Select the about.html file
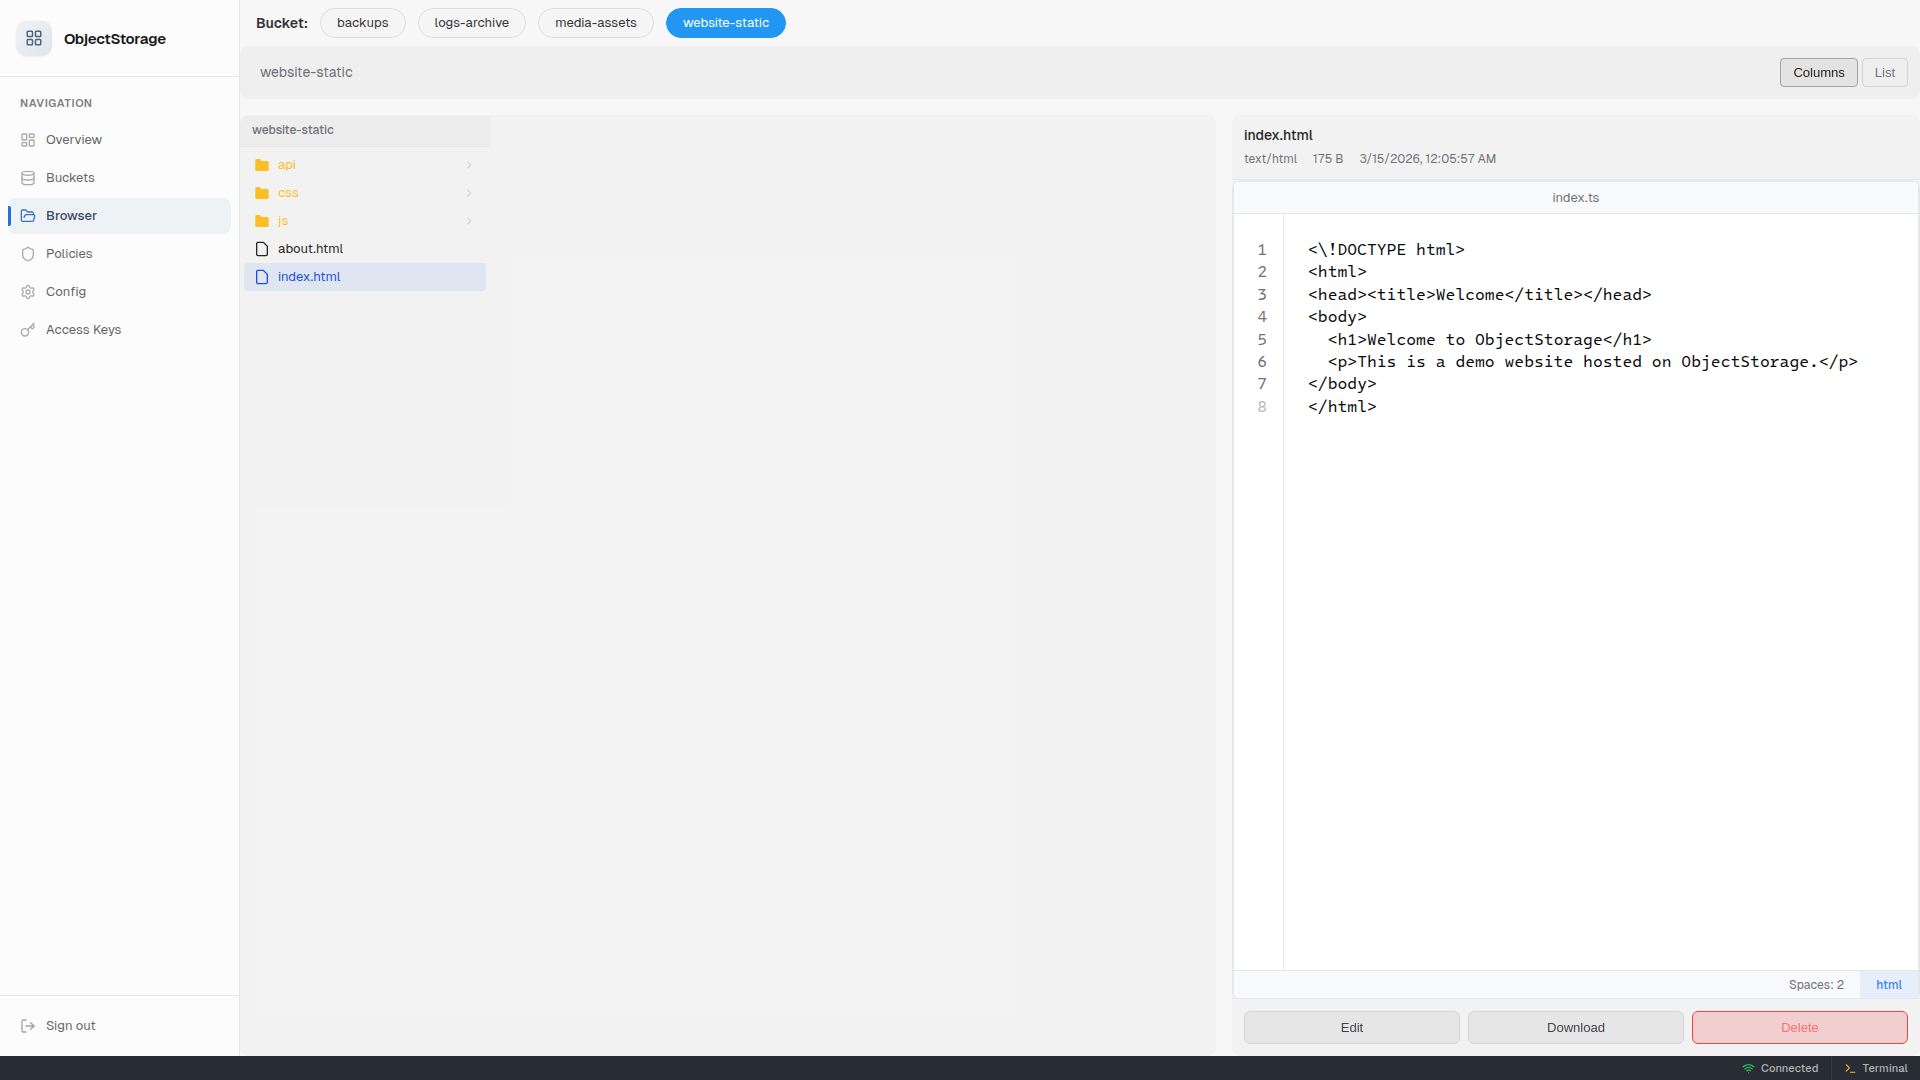Image resolution: width=1920 pixels, height=1080 pixels. coord(310,249)
